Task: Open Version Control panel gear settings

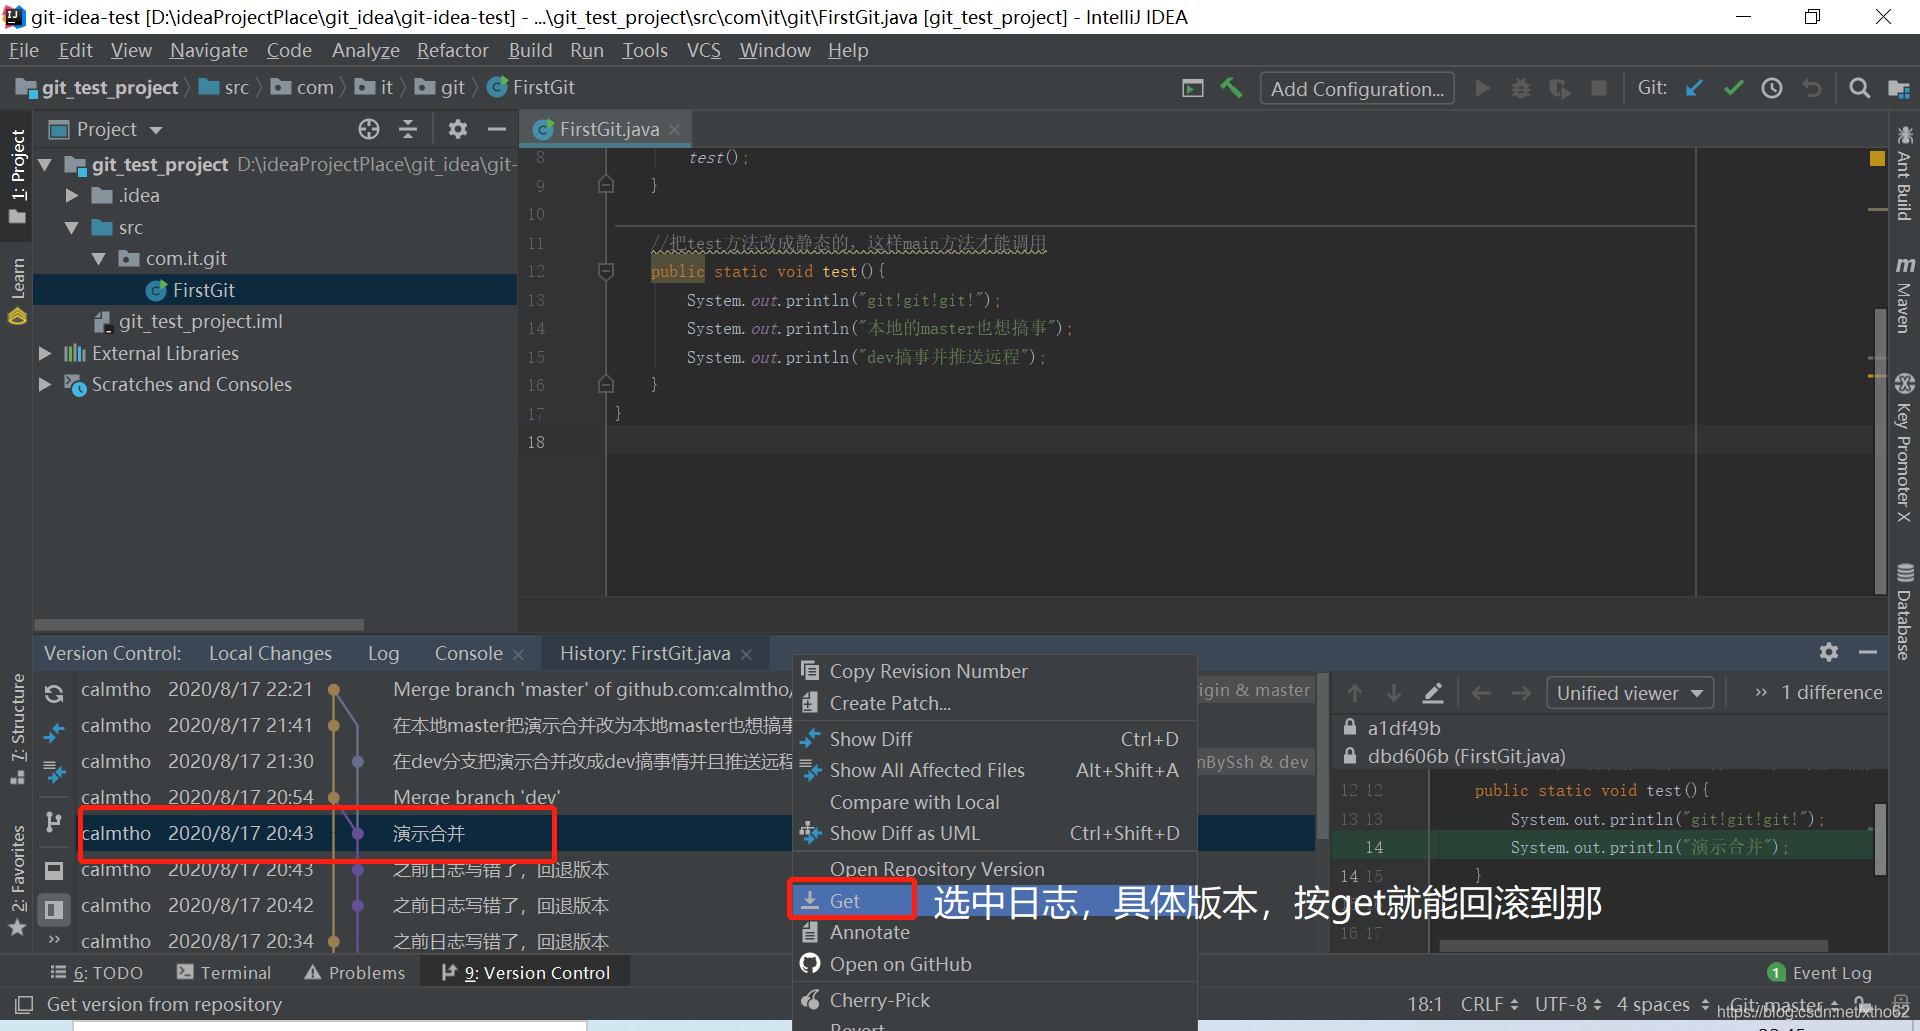Action: [x=1829, y=652]
